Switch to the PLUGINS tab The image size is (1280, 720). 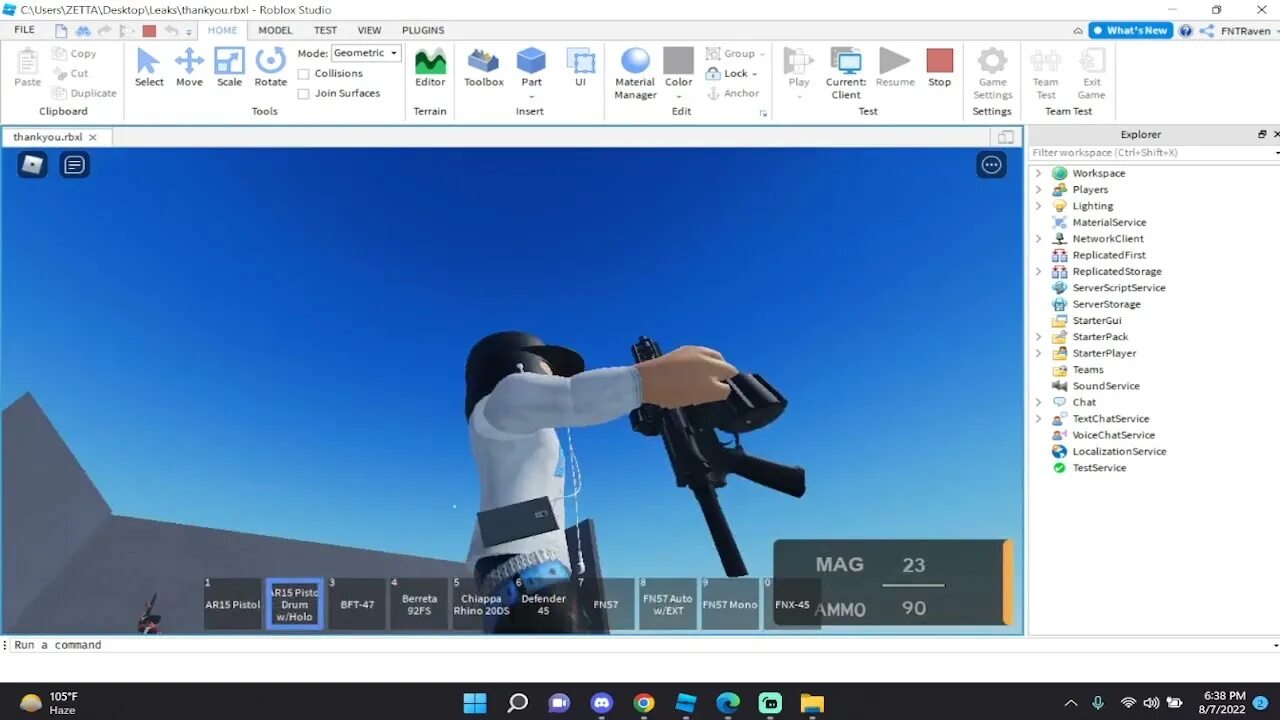423,30
